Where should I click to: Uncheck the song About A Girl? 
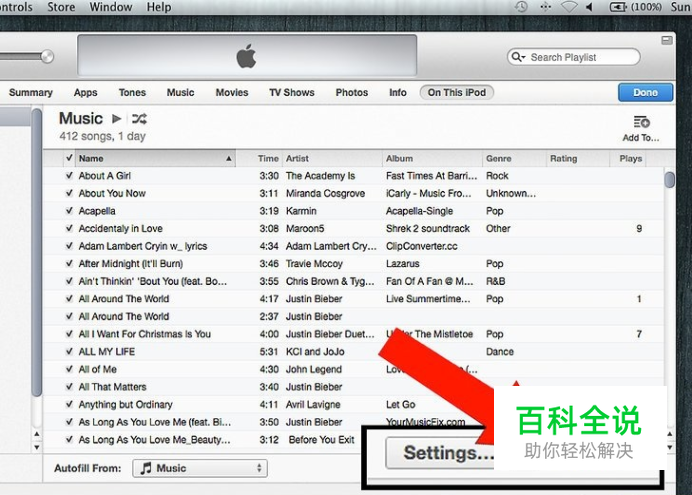(x=69, y=176)
